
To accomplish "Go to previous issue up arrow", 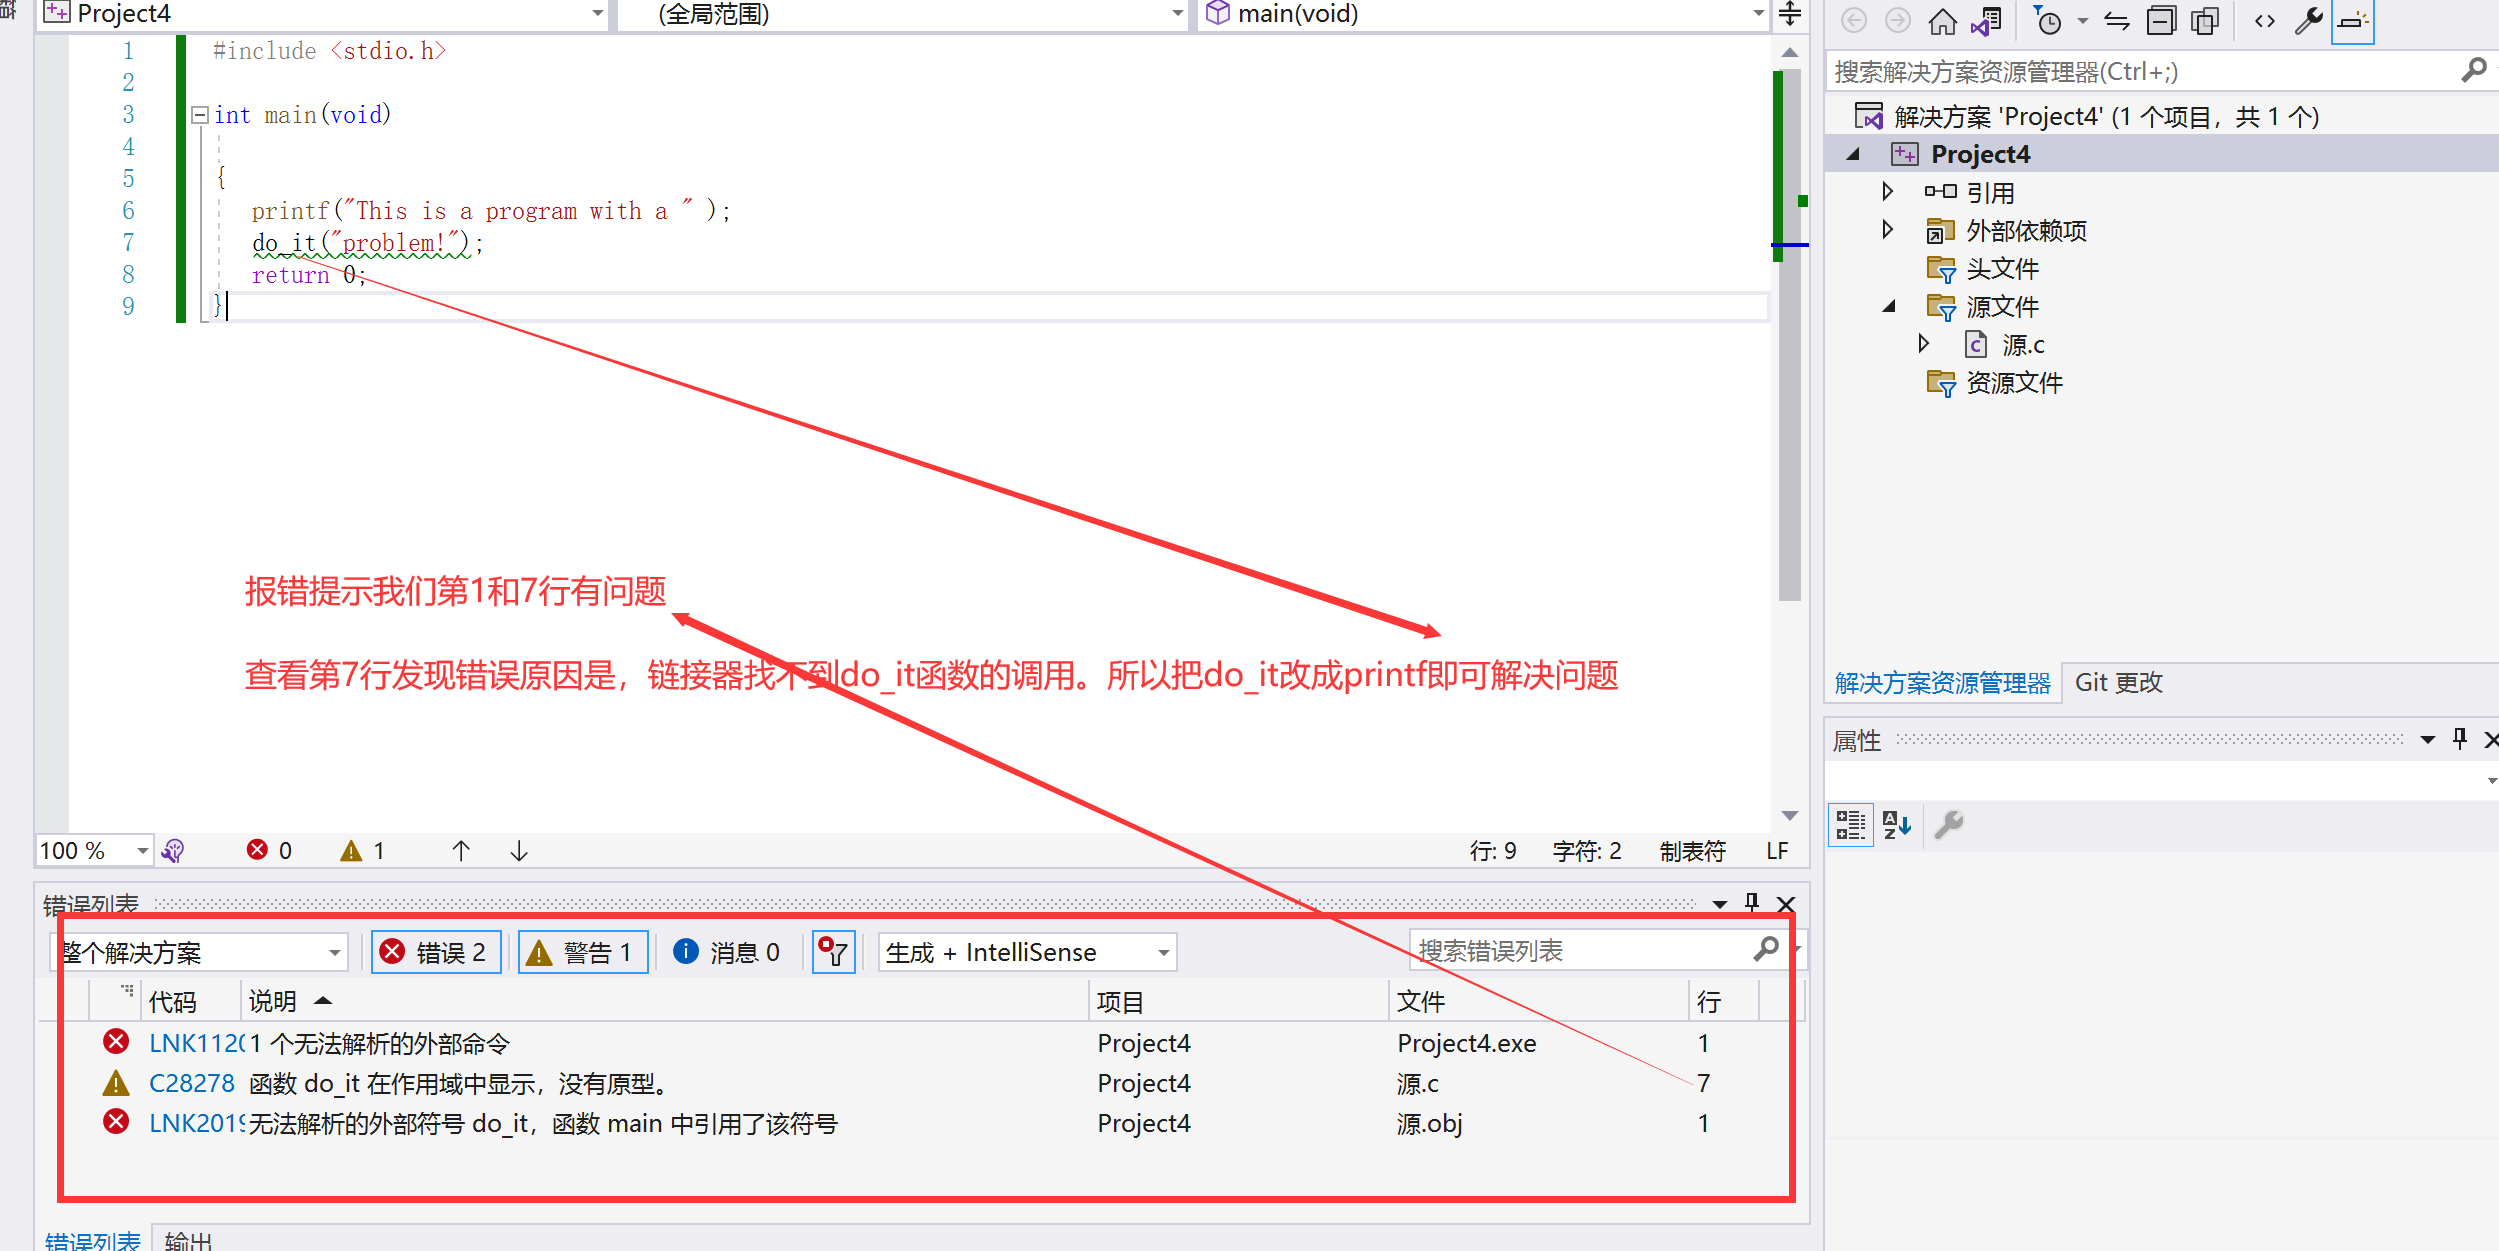I will click(461, 851).
